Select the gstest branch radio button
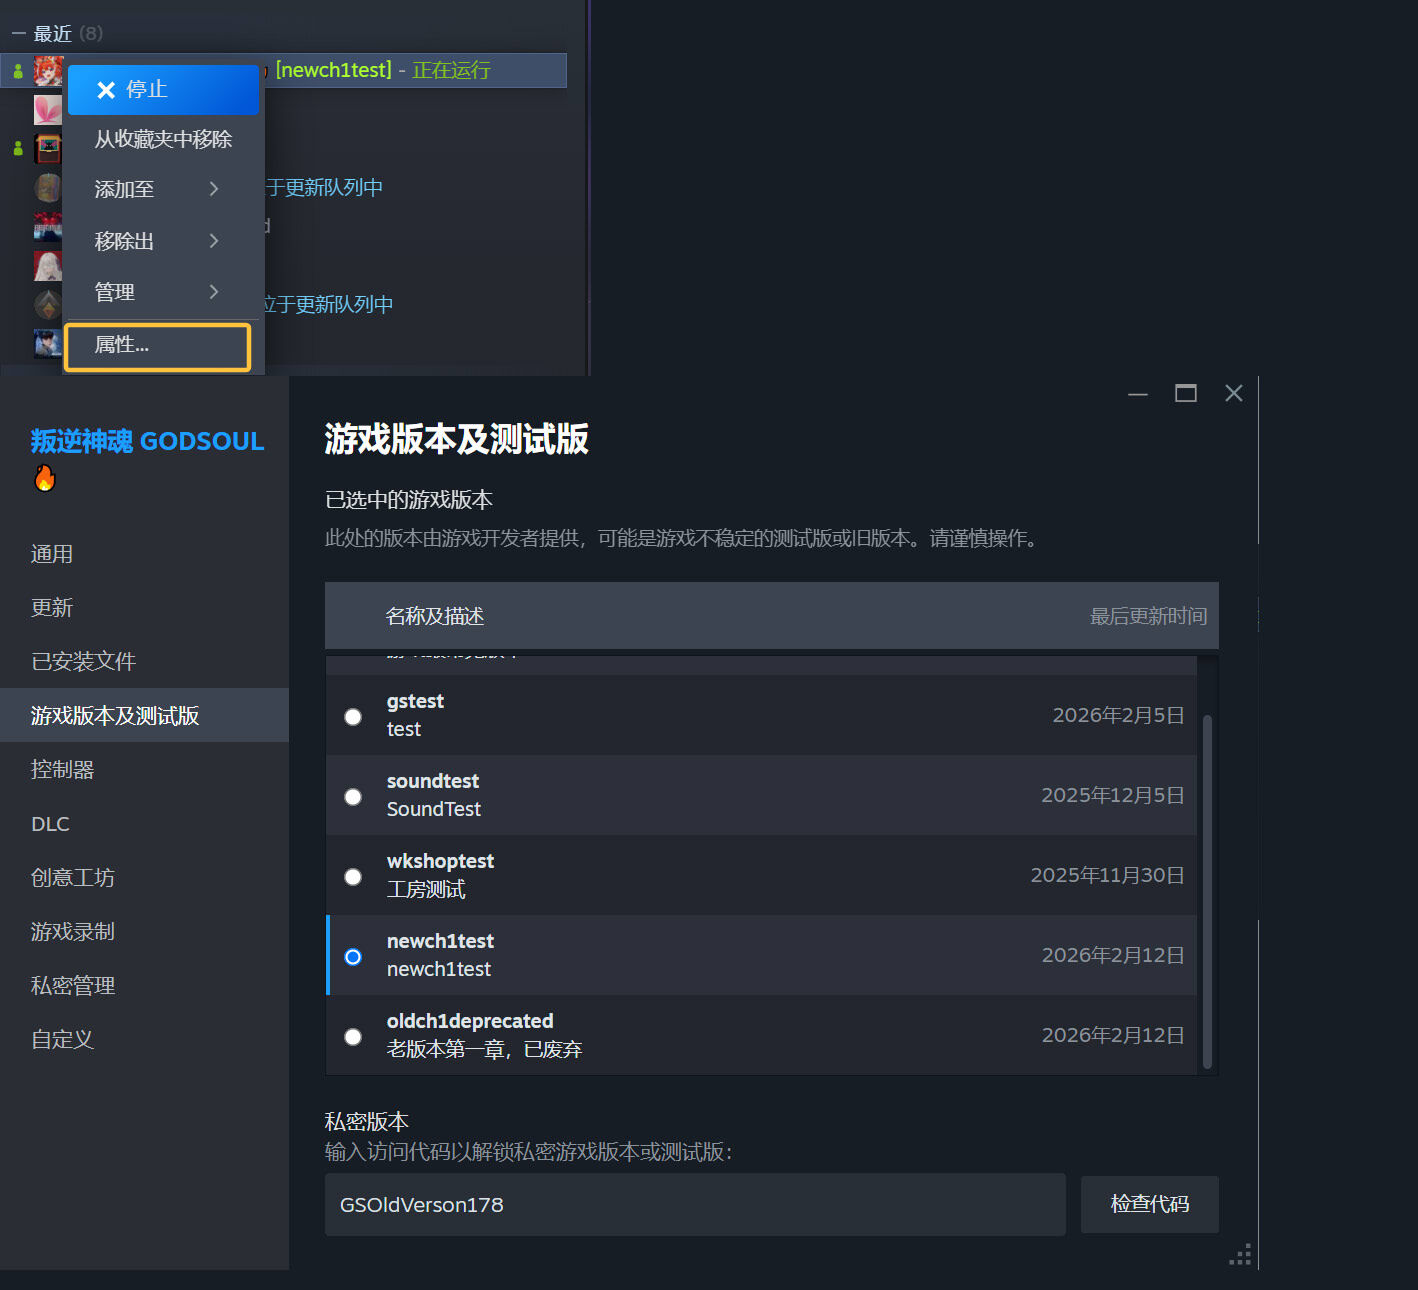 click(x=353, y=717)
